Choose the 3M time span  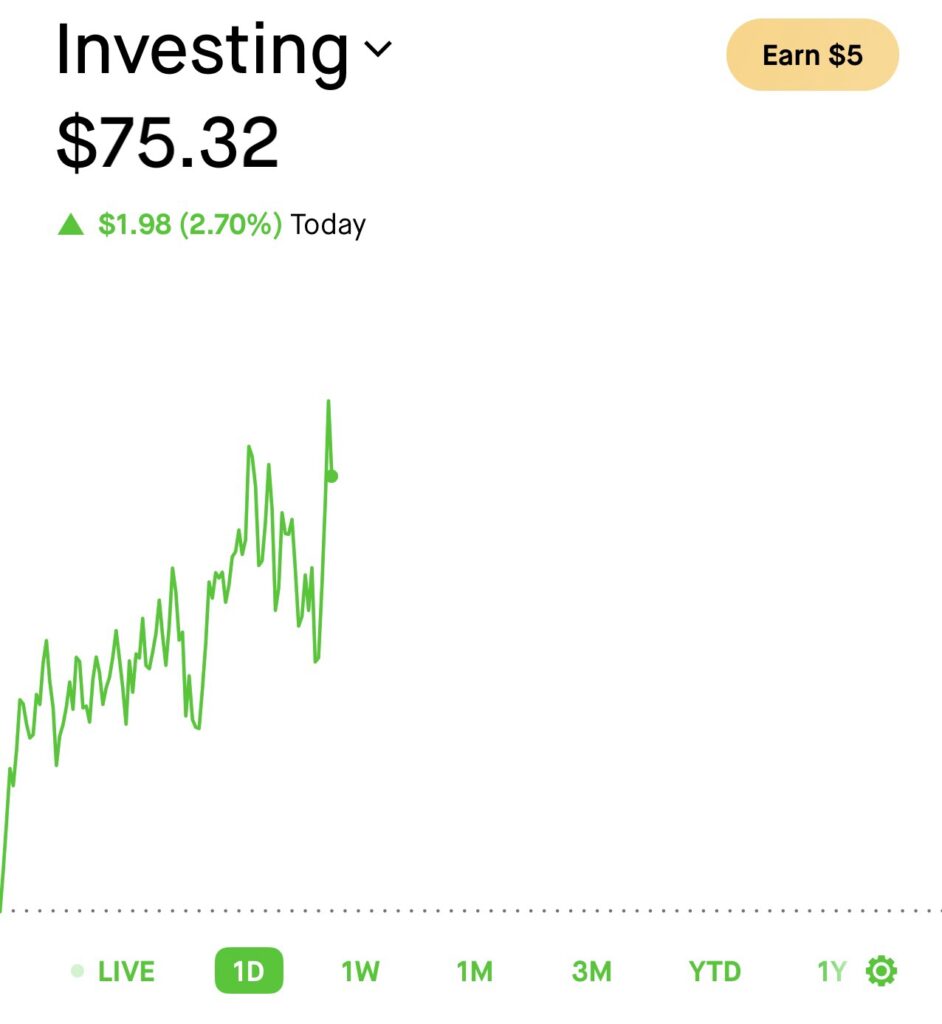coord(591,971)
